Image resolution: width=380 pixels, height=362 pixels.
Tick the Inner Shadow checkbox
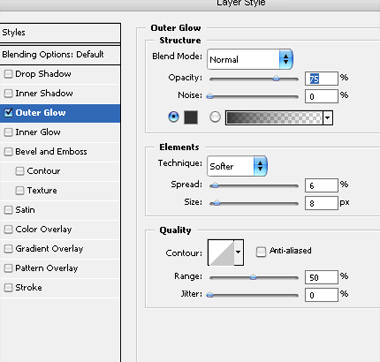tap(8, 93)
